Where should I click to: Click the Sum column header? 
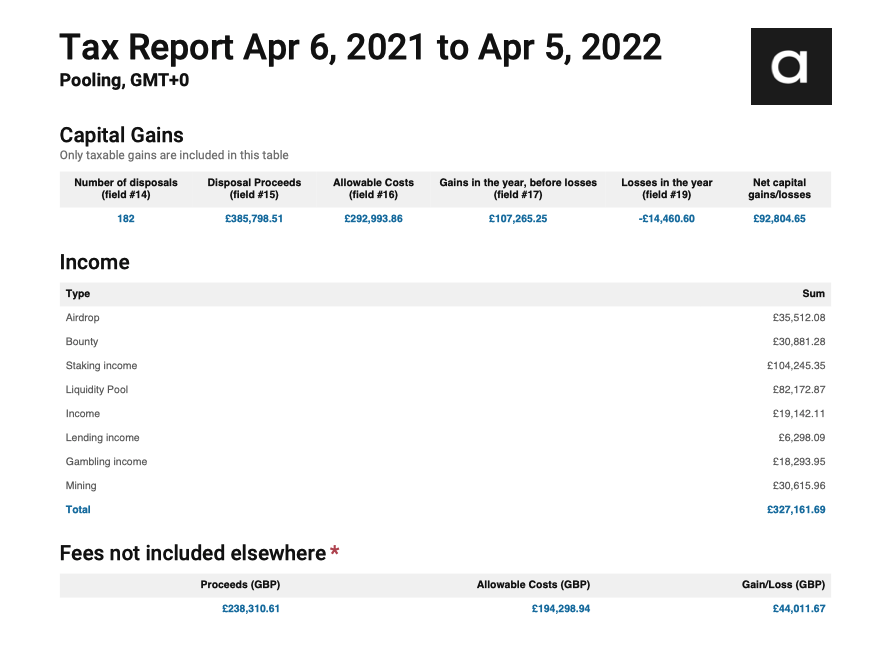coord(814,294)
